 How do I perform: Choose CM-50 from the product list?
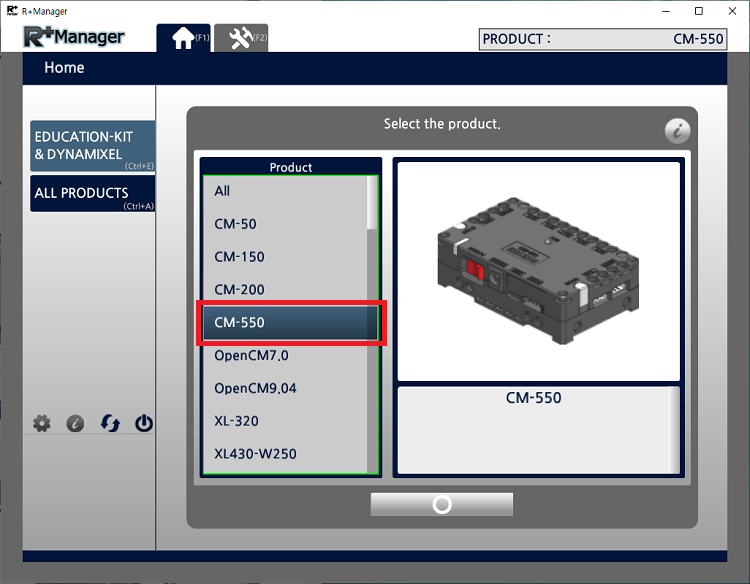pyautogui.click(x=235, y=224)
